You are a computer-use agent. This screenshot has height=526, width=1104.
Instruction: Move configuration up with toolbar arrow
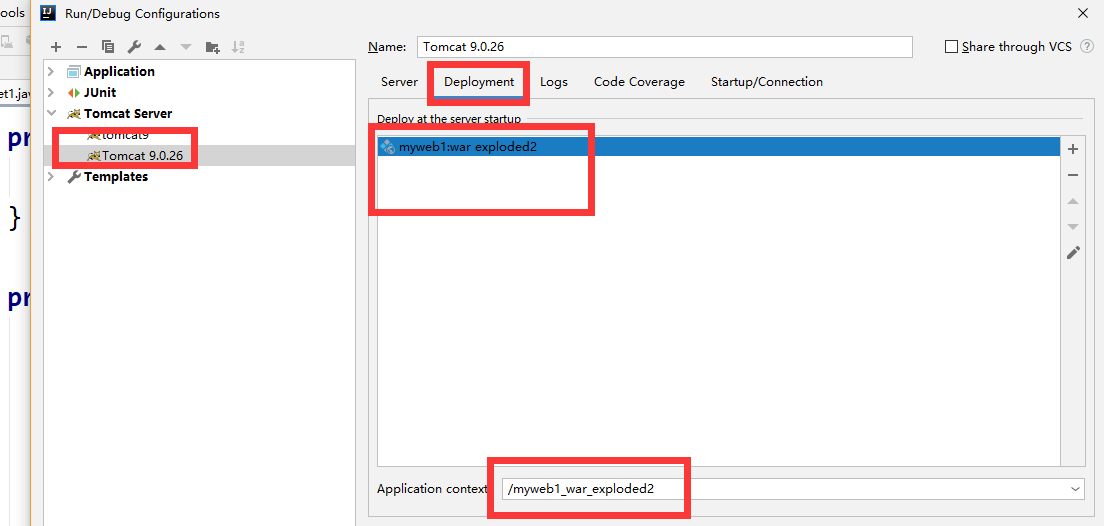click(160, 47)
